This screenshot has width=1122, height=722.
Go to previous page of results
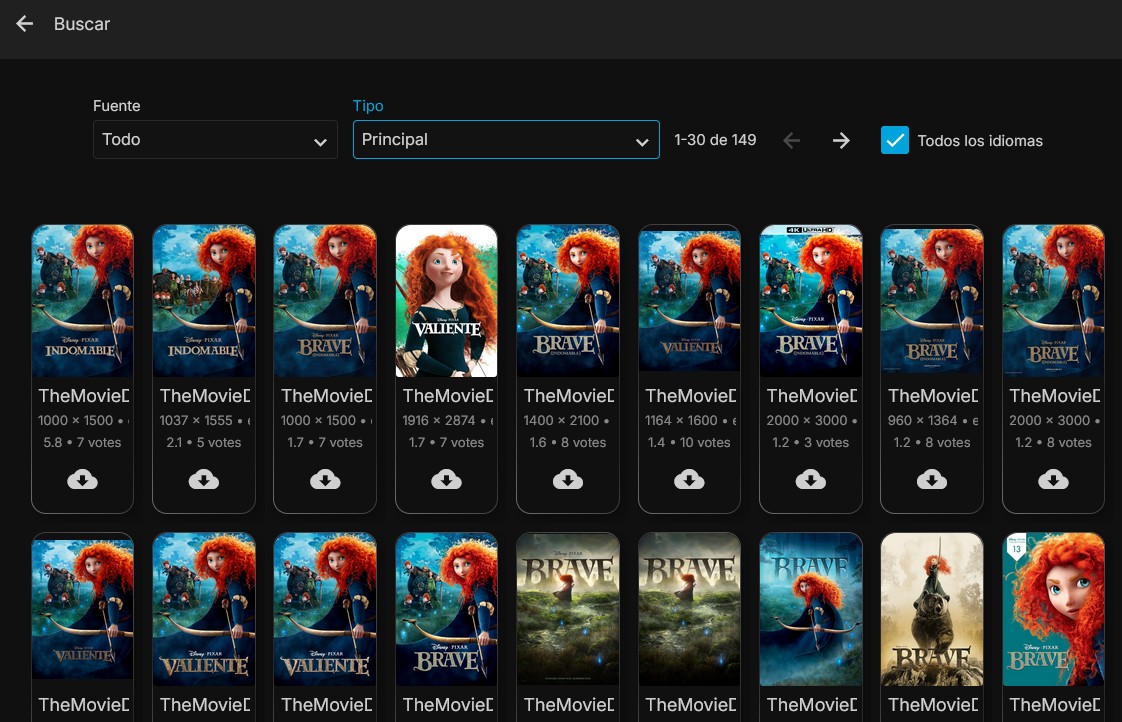coord(792,141)
